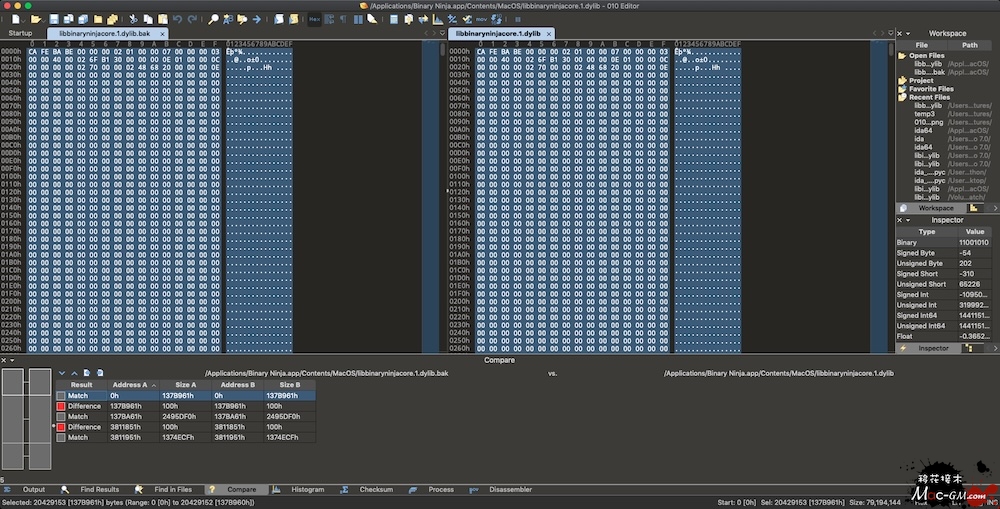The height and width of the screenshot is (509, 1000).
Task: Switch to the Startup tab
Action: [20, 33]
